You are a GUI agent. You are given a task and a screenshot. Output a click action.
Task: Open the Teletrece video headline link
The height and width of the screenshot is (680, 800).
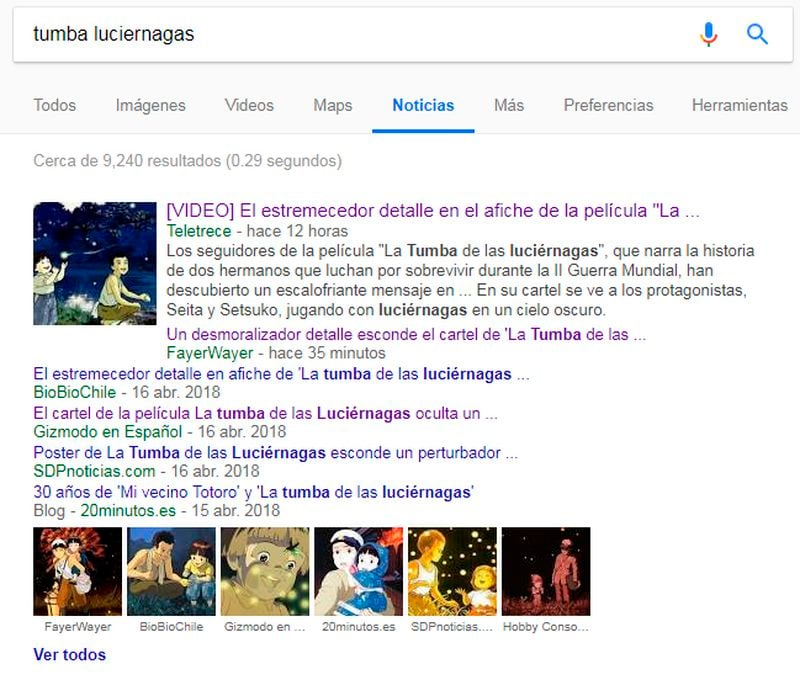tap(433, 211)
